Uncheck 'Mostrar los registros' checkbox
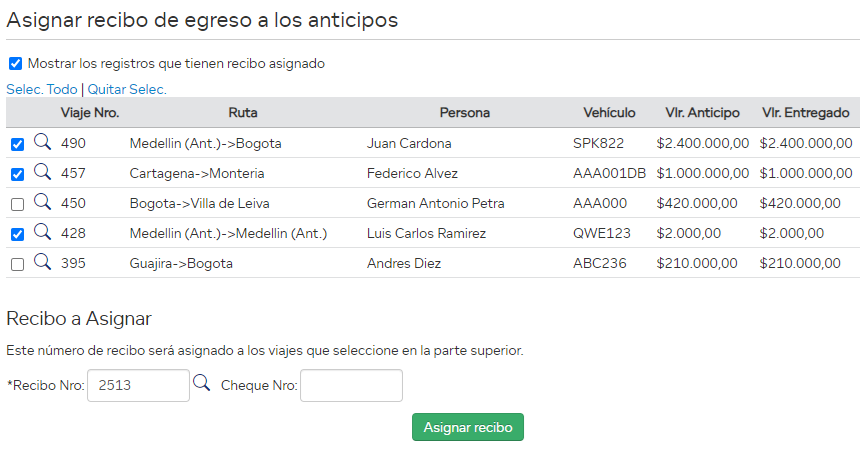 click(x=15, y=63)
